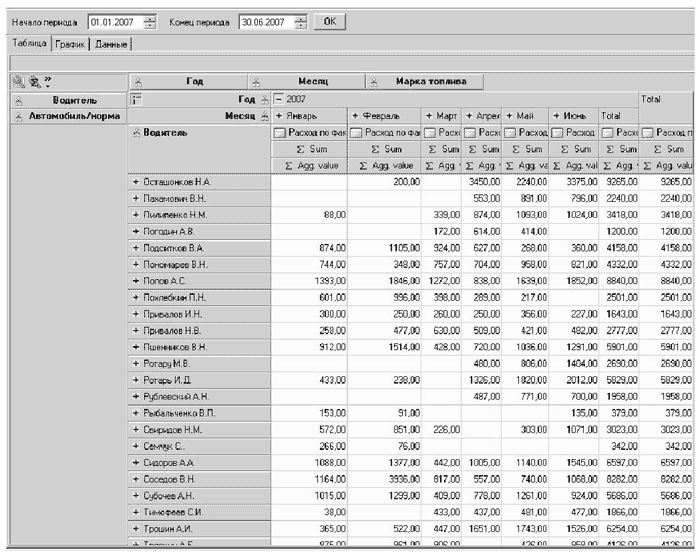Click hierarchy icon right of Месяц column header
Image resolution: width=700 pixels, height=554 pixels.
[265, 117]
